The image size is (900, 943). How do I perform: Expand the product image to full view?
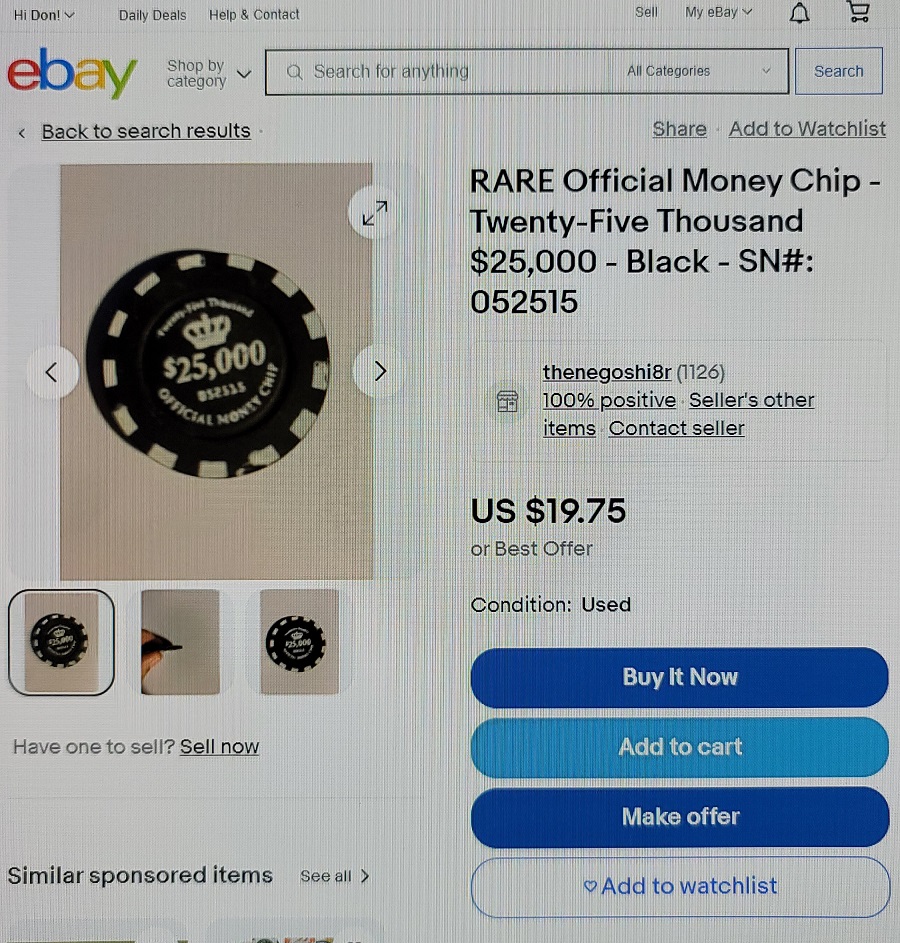tap(375, 213)
